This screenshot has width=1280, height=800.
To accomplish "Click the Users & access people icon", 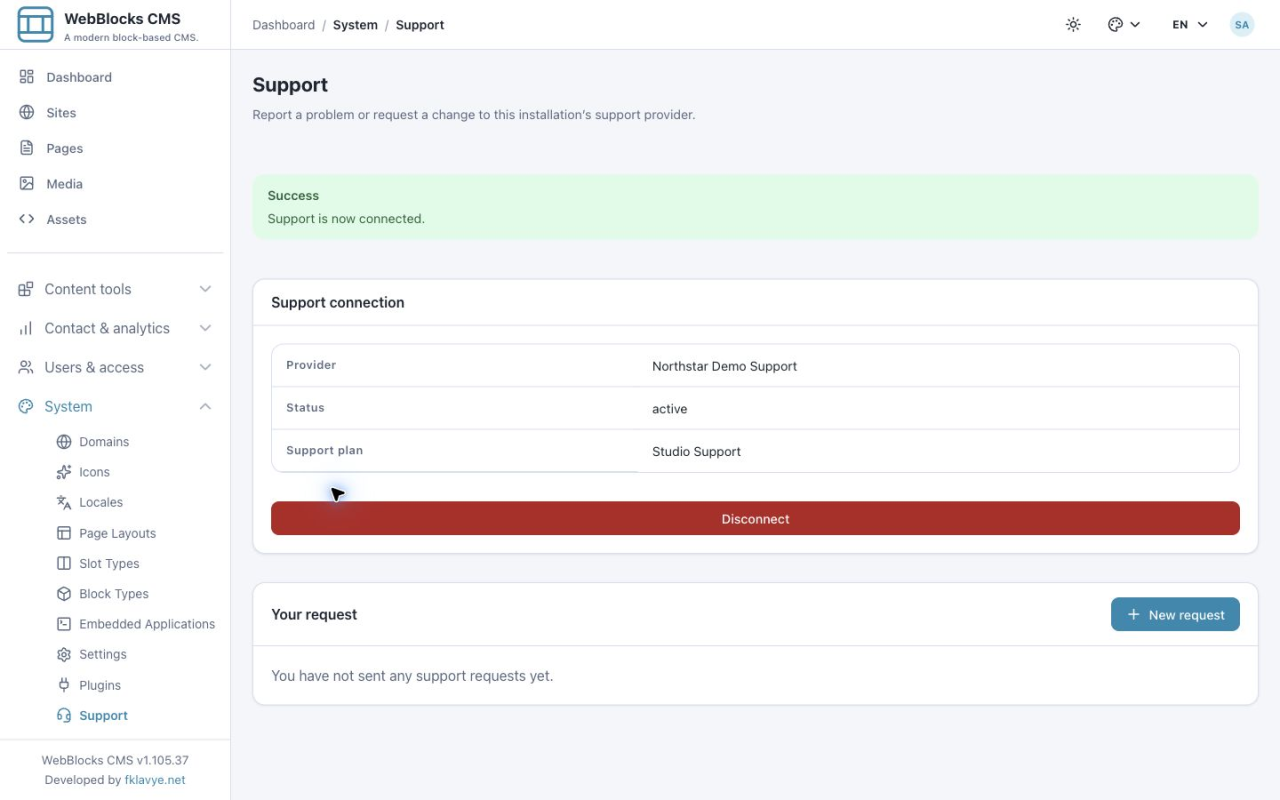I will click(26, 367).
